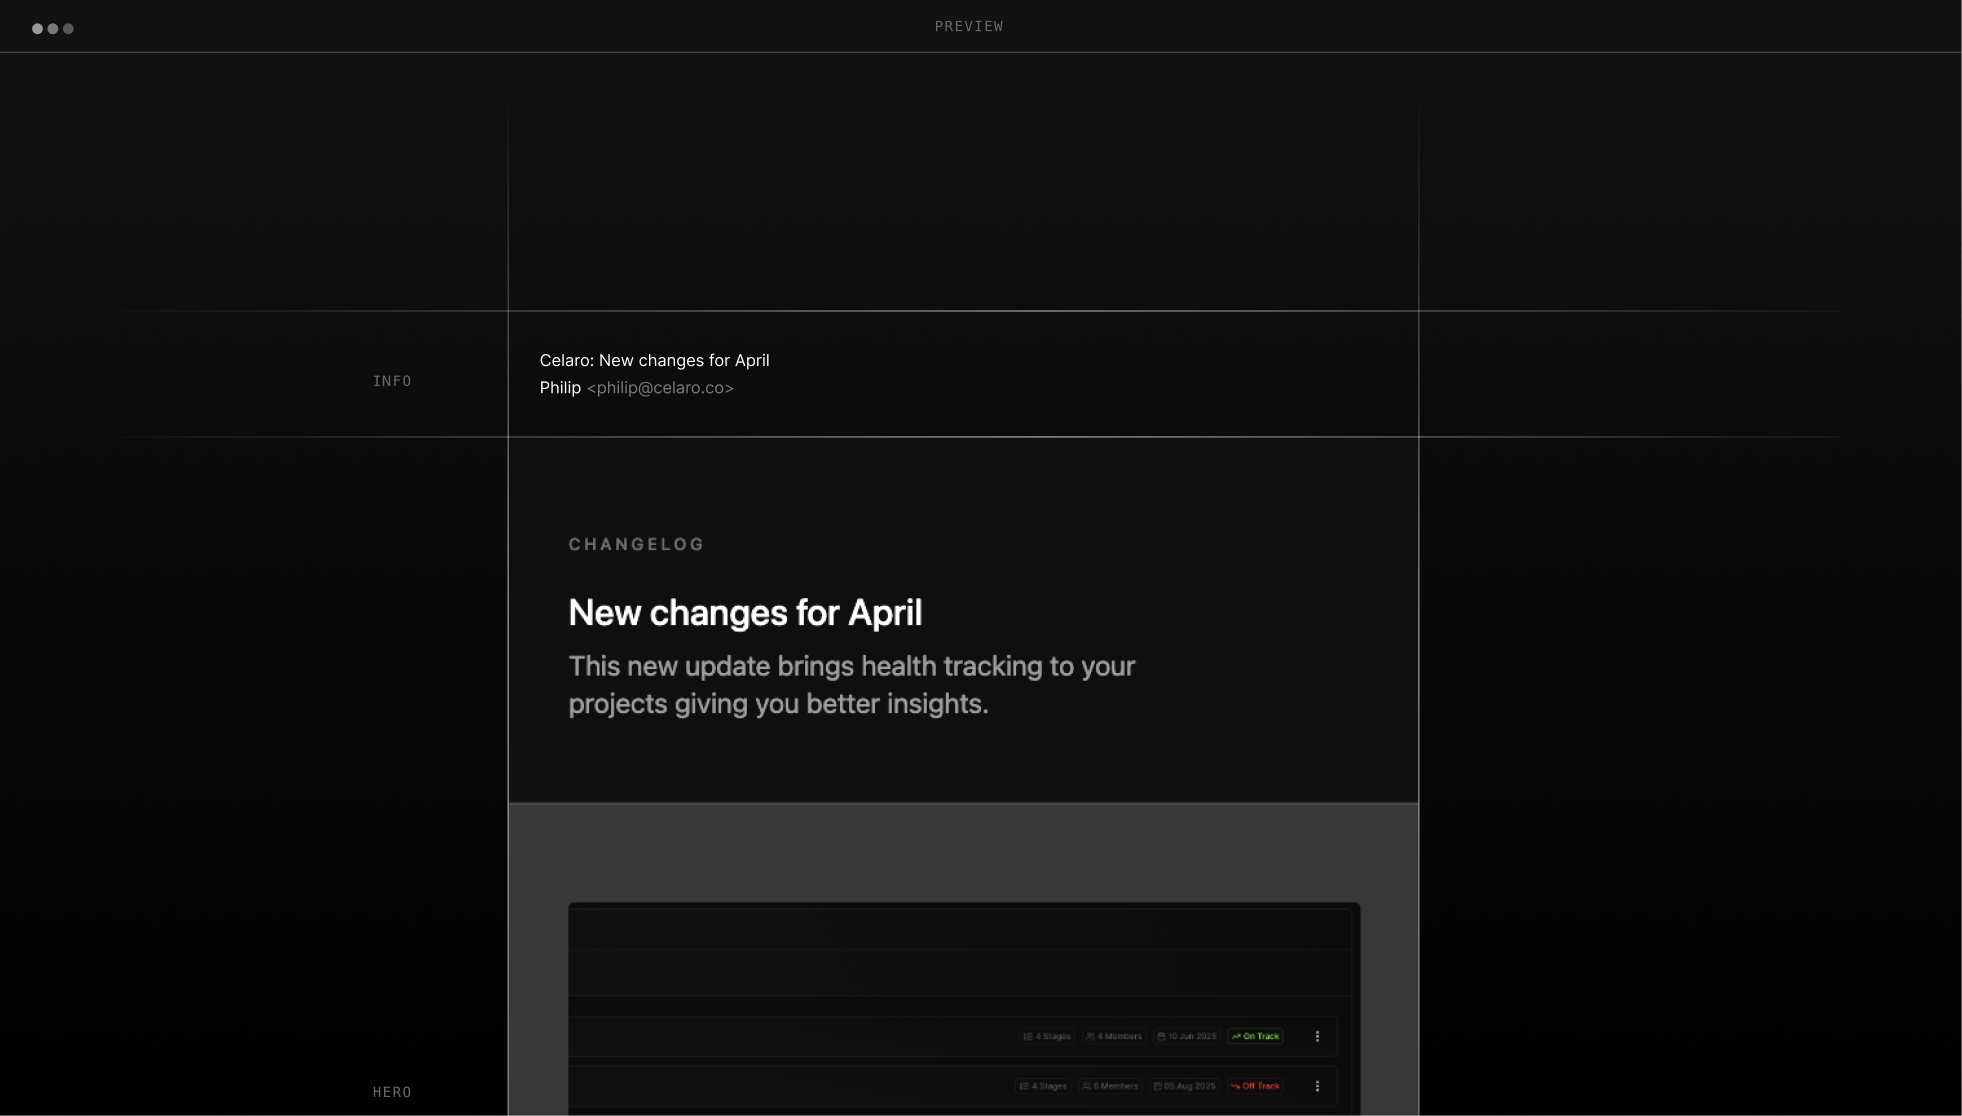Open the three-dot menu on the Off Track row

click(1317, 1086)
